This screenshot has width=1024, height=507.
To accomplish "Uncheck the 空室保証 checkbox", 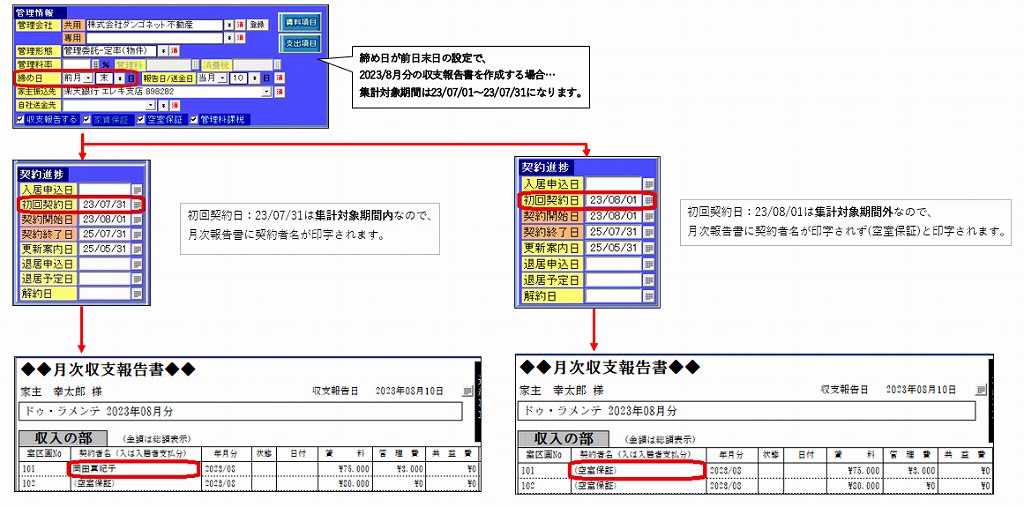I will [x=140, y=119].
